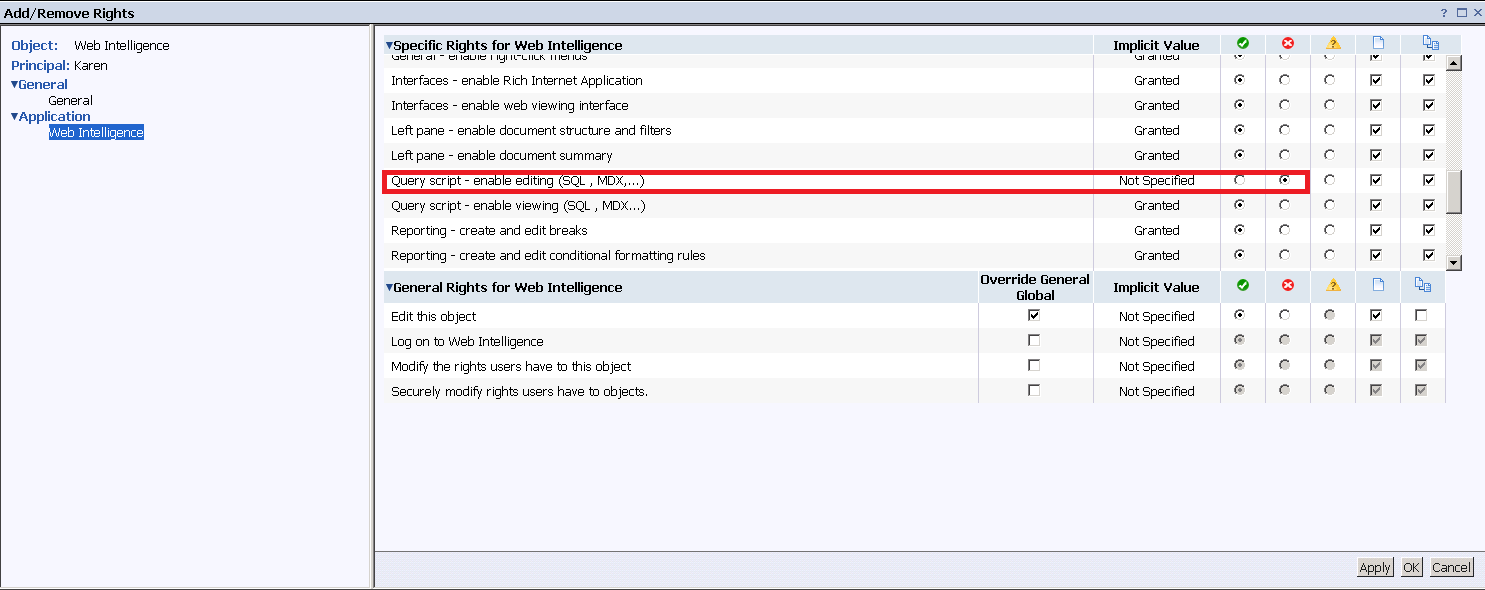1485x590 pixels.
Task: Click Cancel to discard changes
Action: point(1451,567)
